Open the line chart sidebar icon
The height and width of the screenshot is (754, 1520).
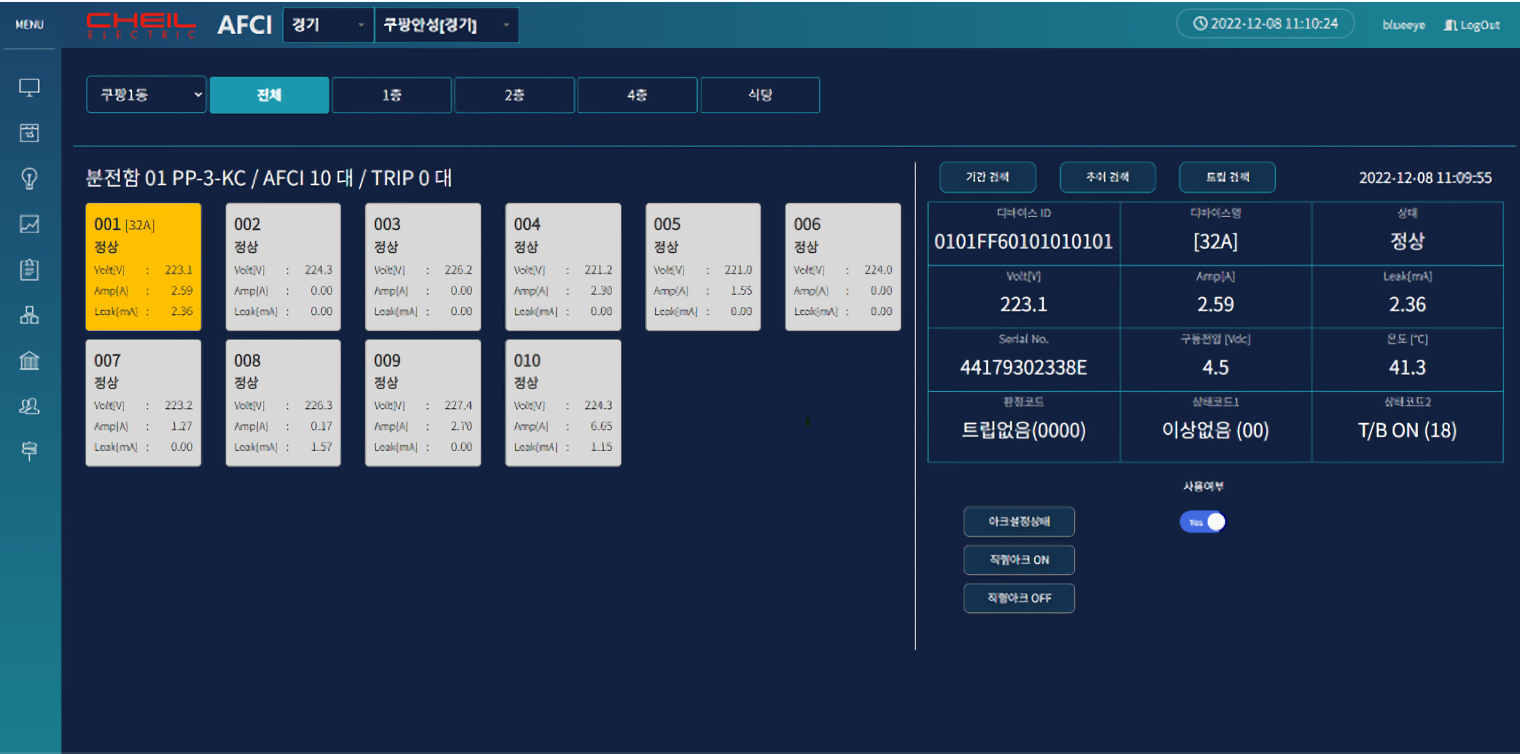click(x=29, y=224)
